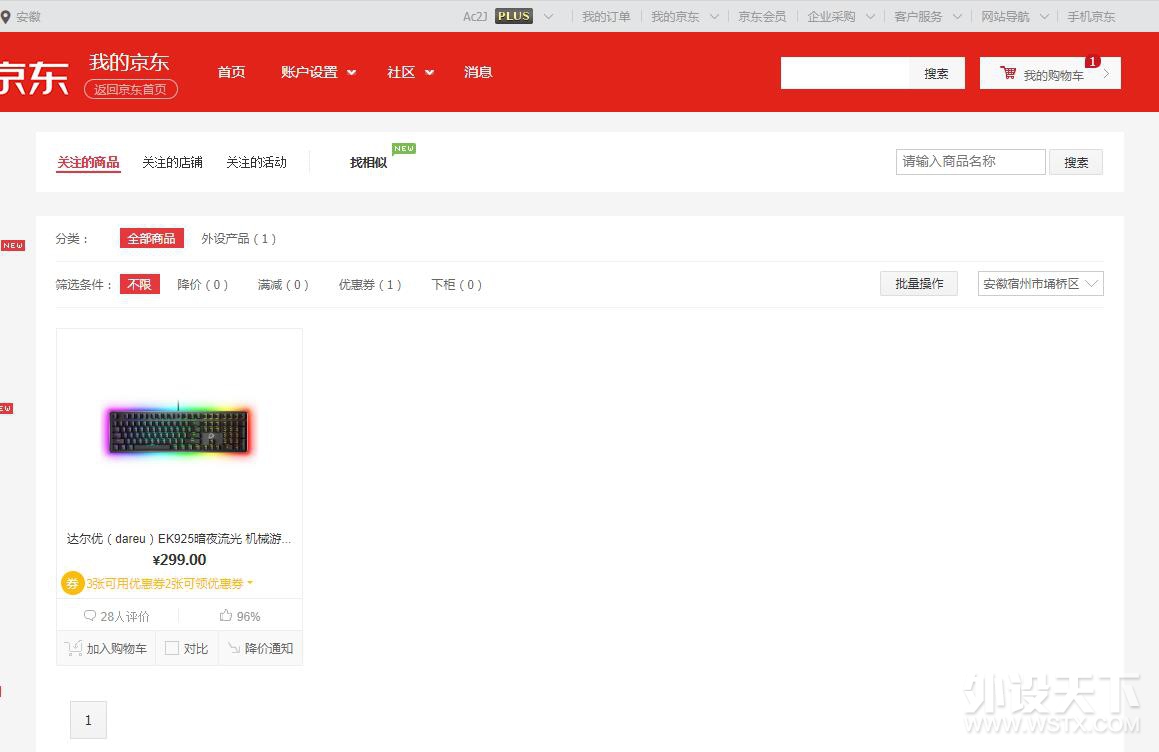Filter by 满减 (0)

coord(283,284)
